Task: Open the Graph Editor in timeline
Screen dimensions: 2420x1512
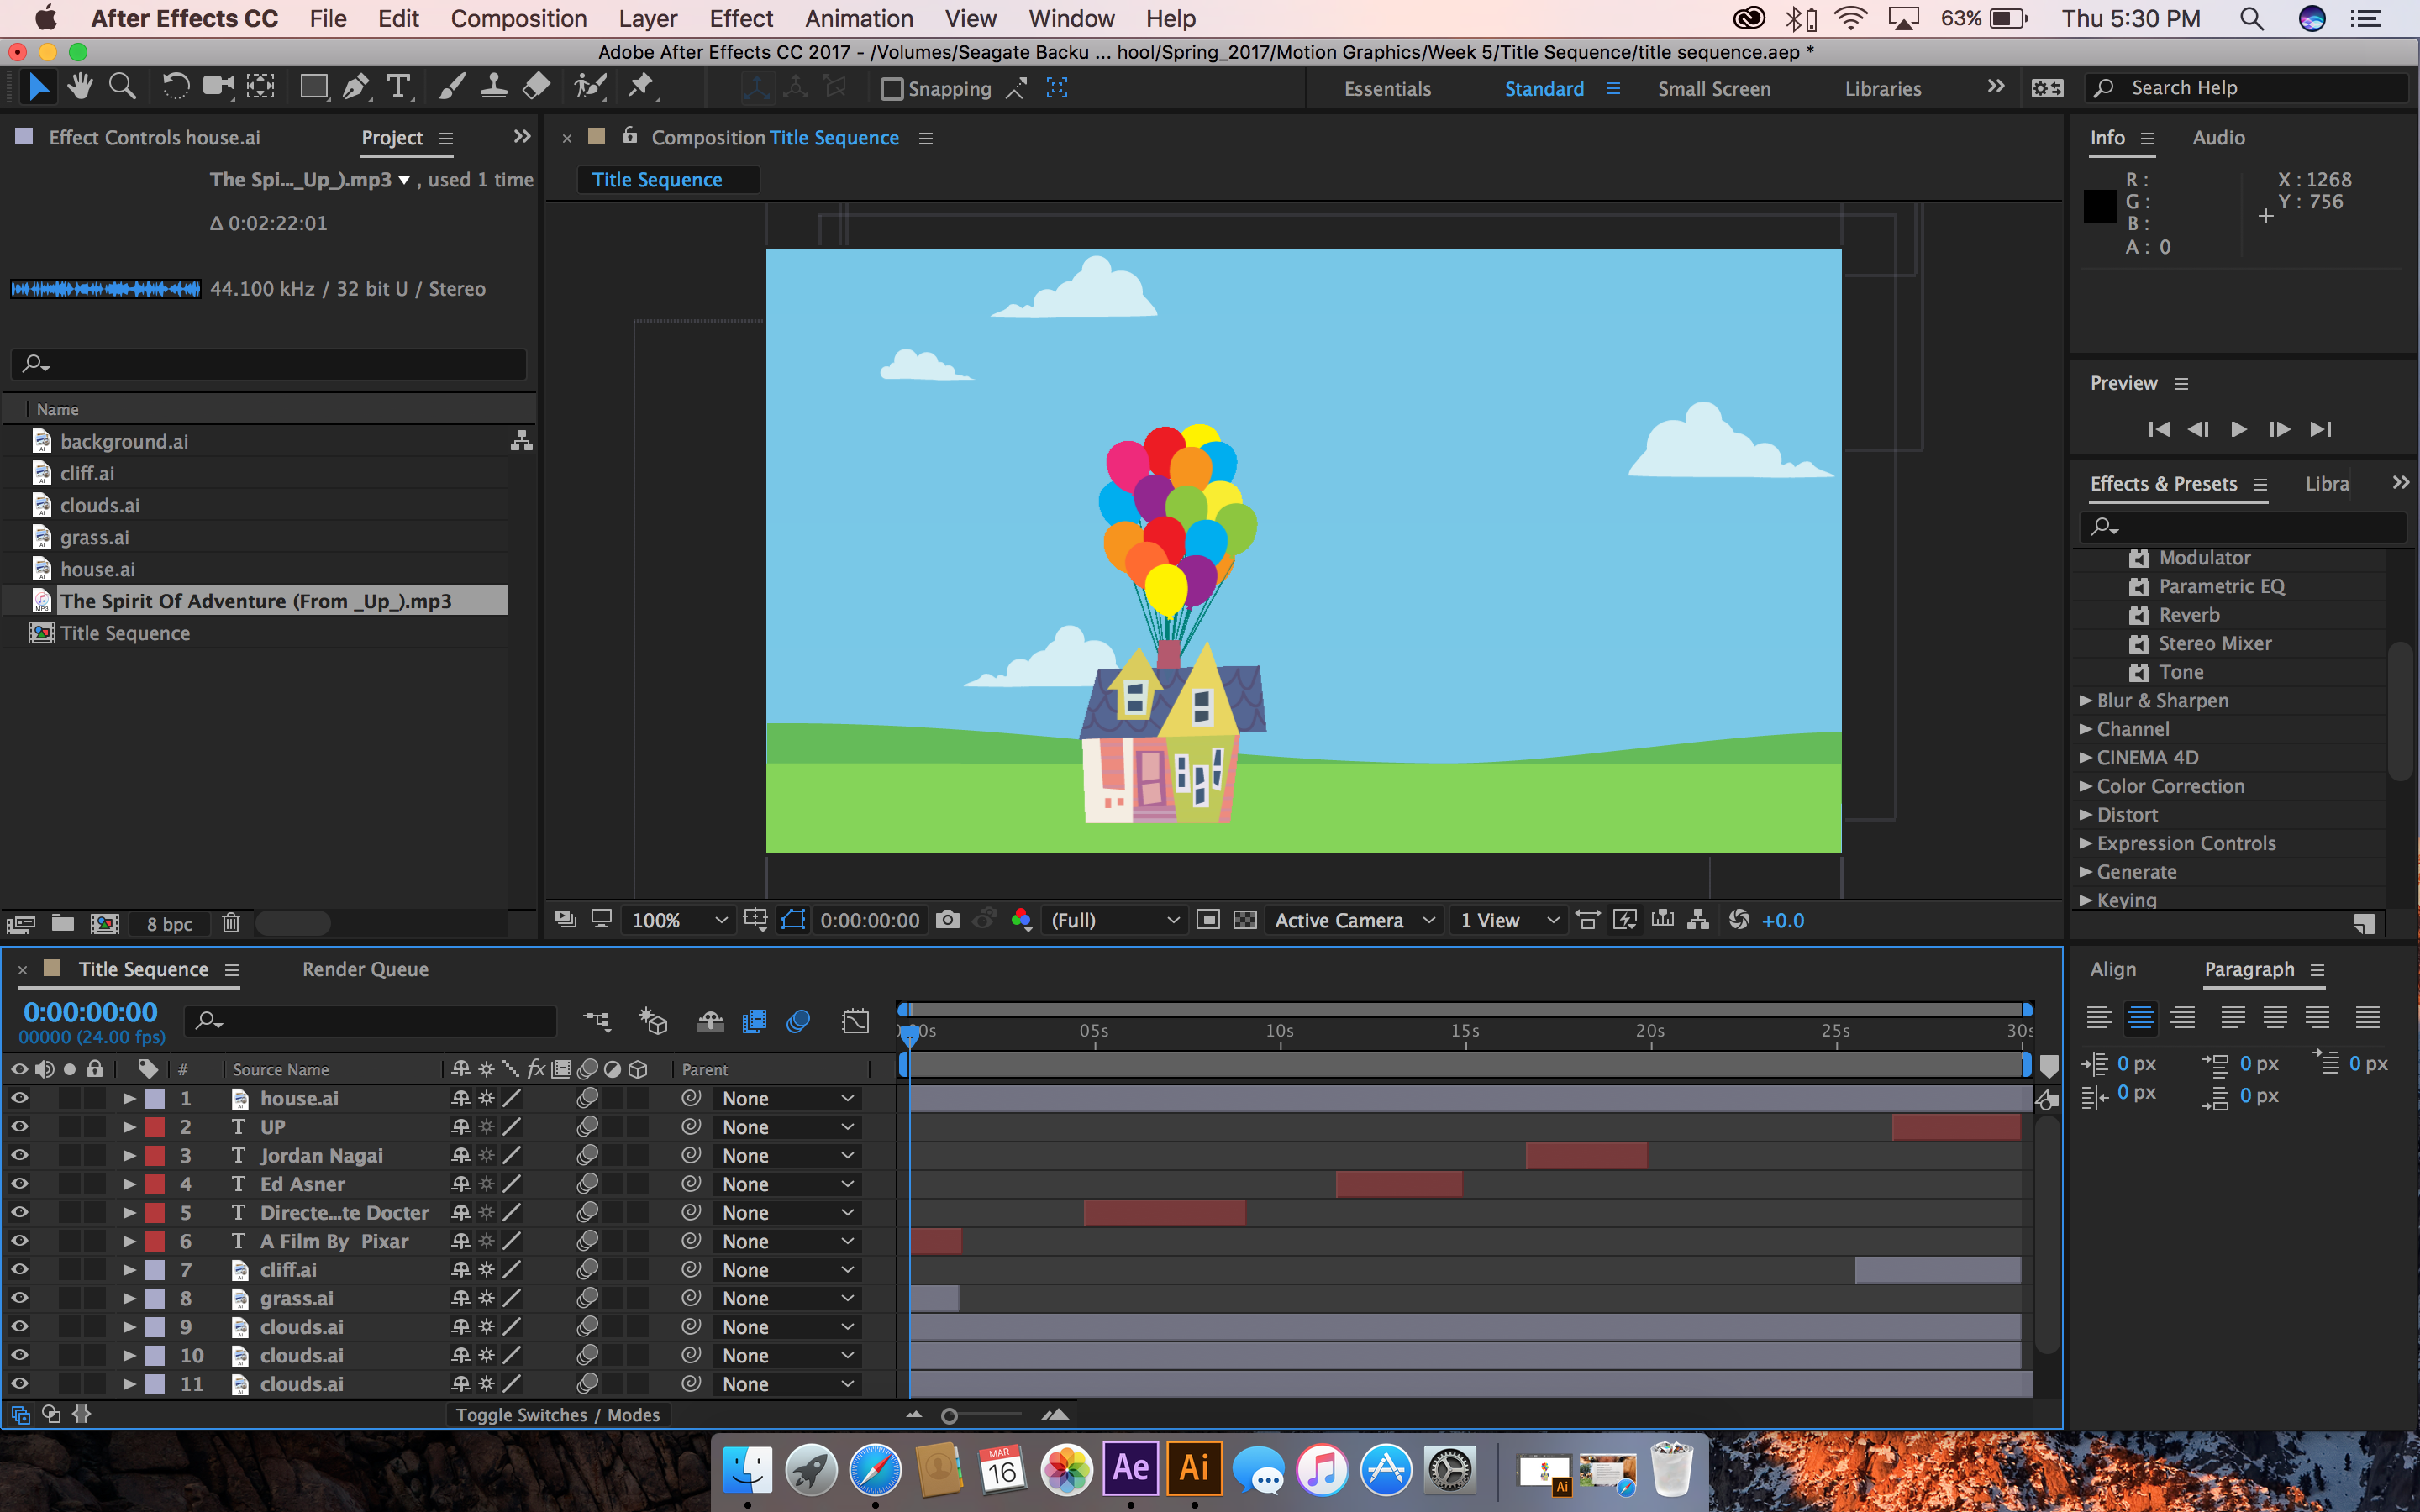Action: [x=856, y=1021]
